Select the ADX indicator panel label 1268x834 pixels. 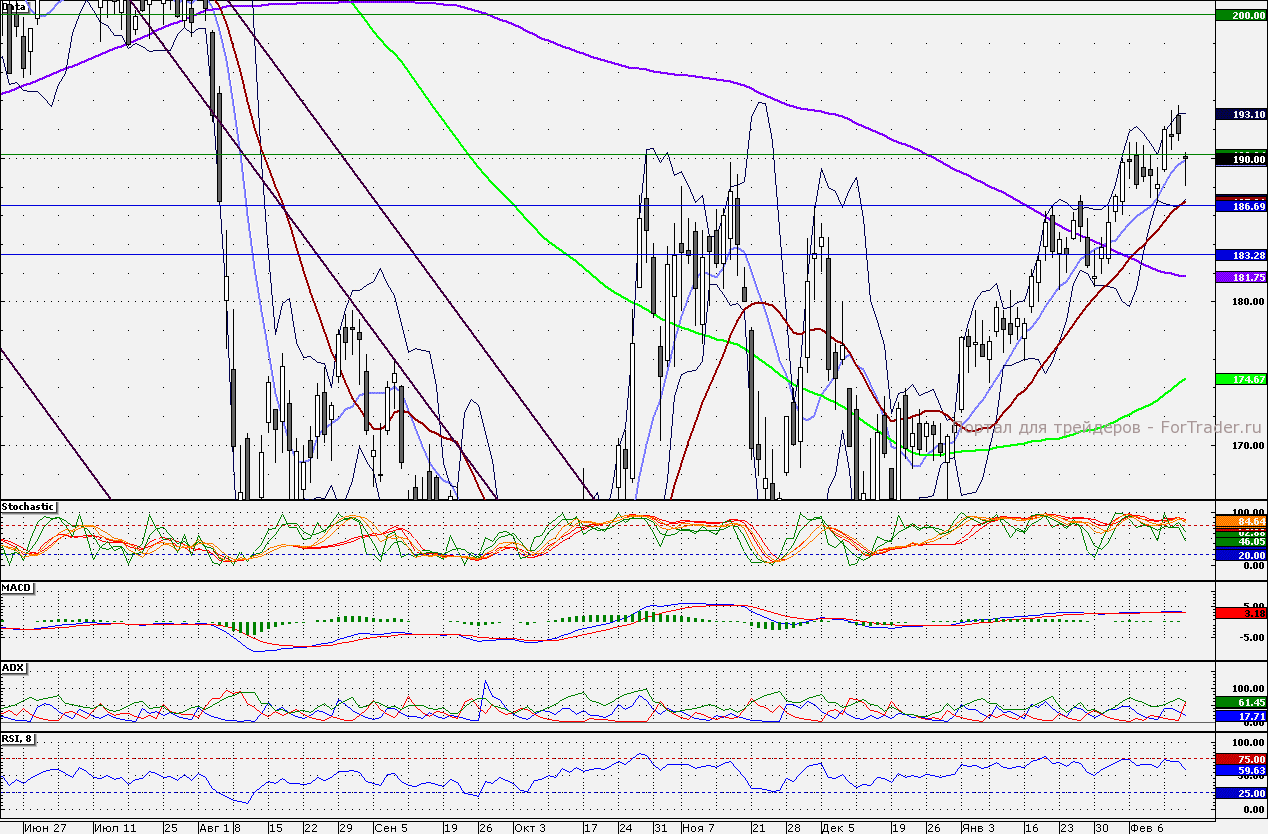tap(13, 667)
